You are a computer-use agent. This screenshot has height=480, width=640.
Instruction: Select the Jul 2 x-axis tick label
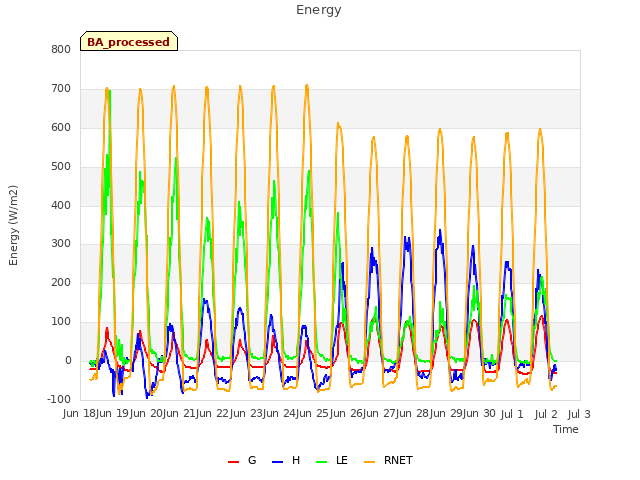546,414
